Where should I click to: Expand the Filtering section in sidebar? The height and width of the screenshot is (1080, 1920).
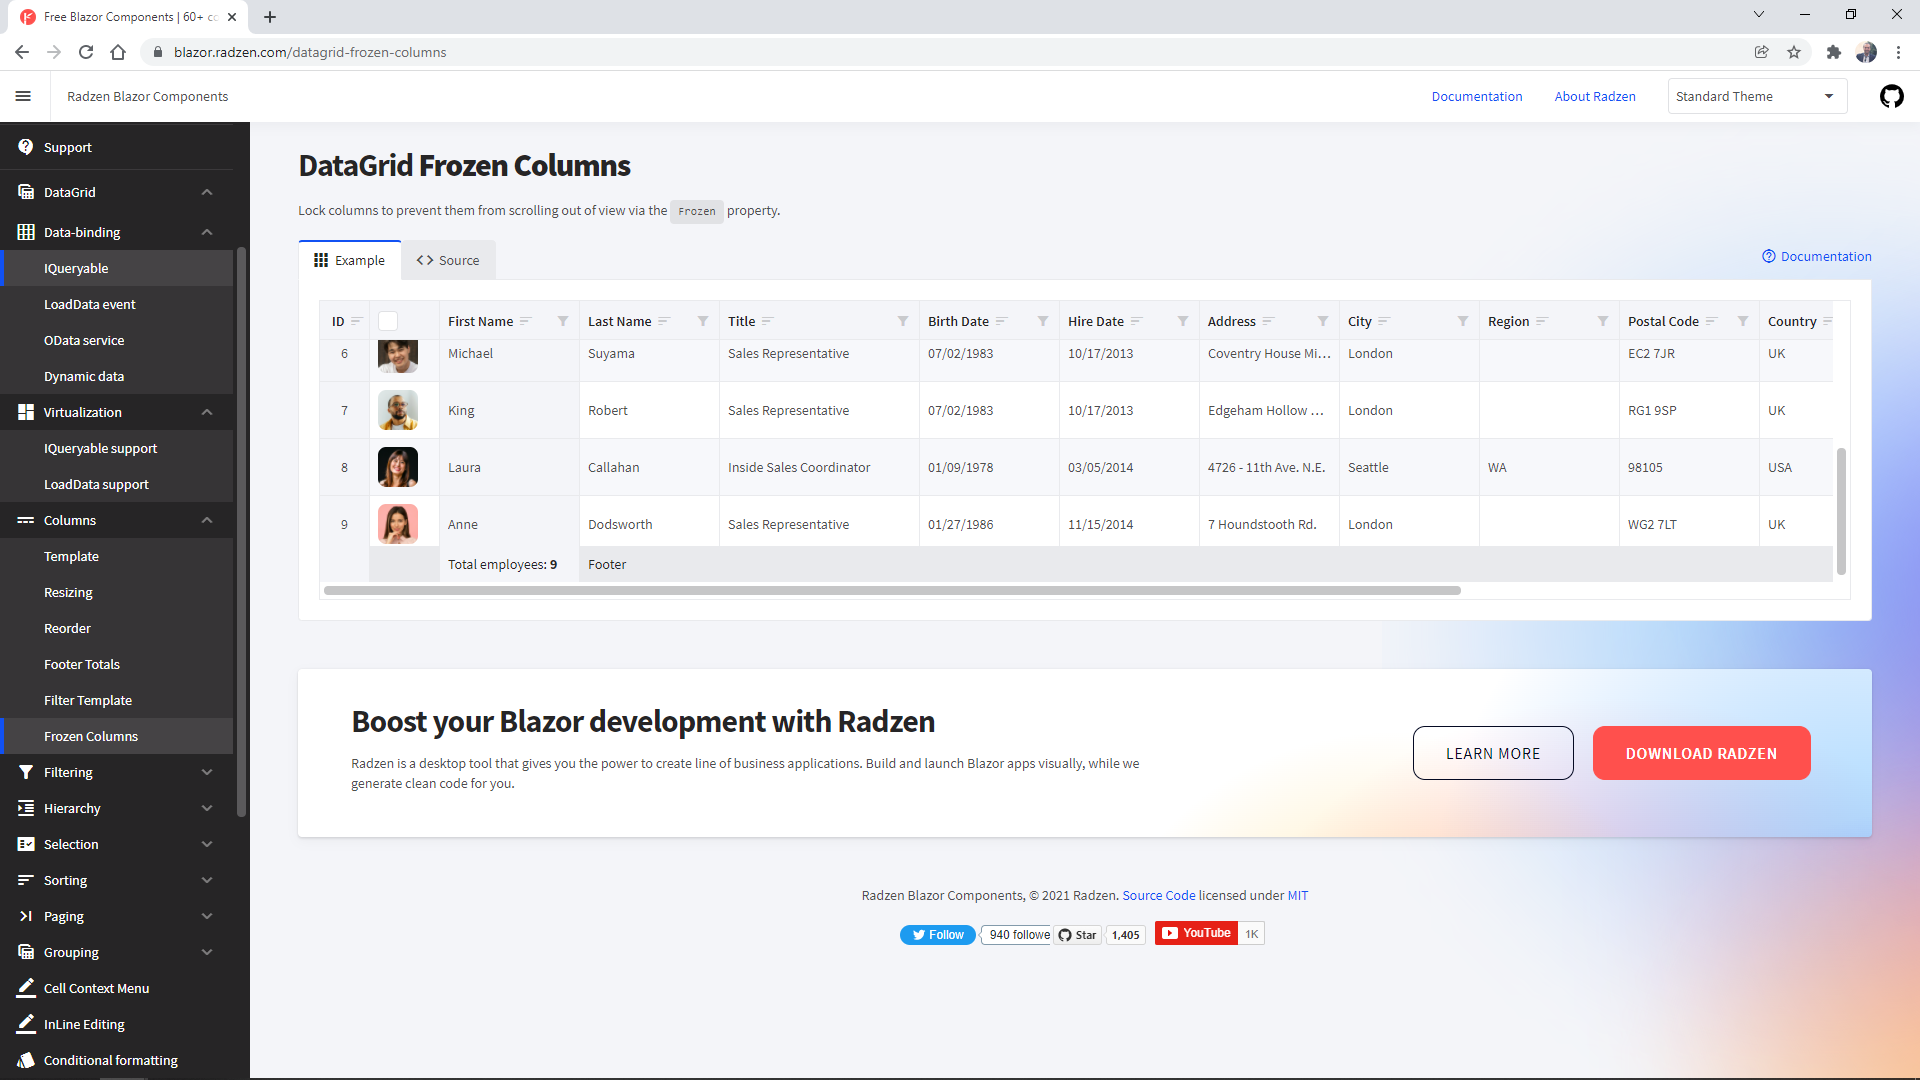[x=207, y=772]
